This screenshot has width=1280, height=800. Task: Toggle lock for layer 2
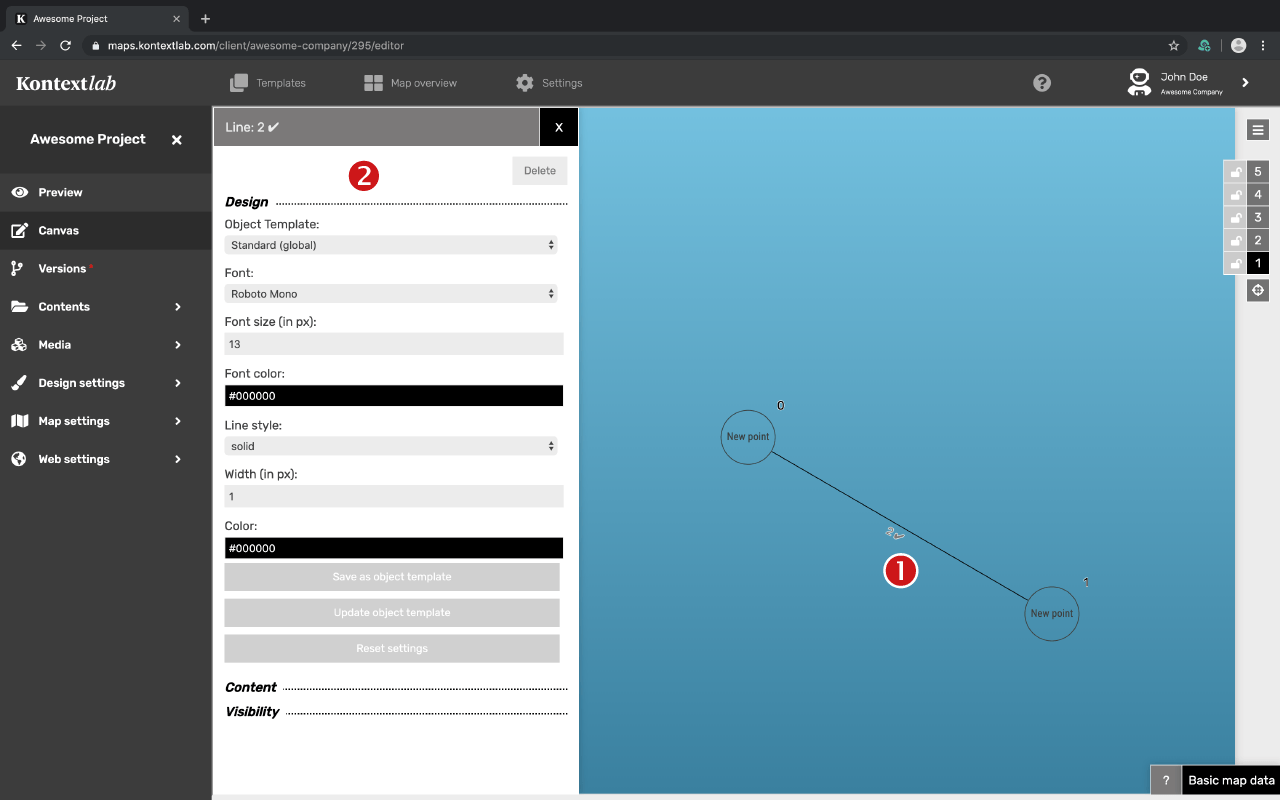(x=1235, y=241)
